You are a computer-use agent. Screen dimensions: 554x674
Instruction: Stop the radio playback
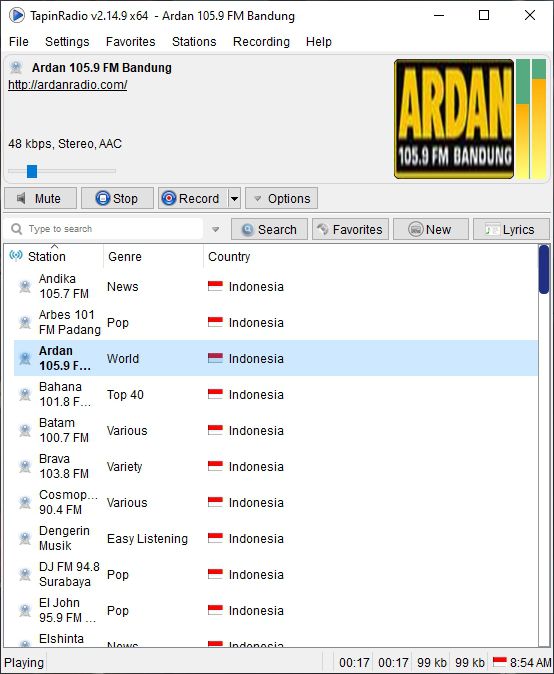[x=117, y=198]
